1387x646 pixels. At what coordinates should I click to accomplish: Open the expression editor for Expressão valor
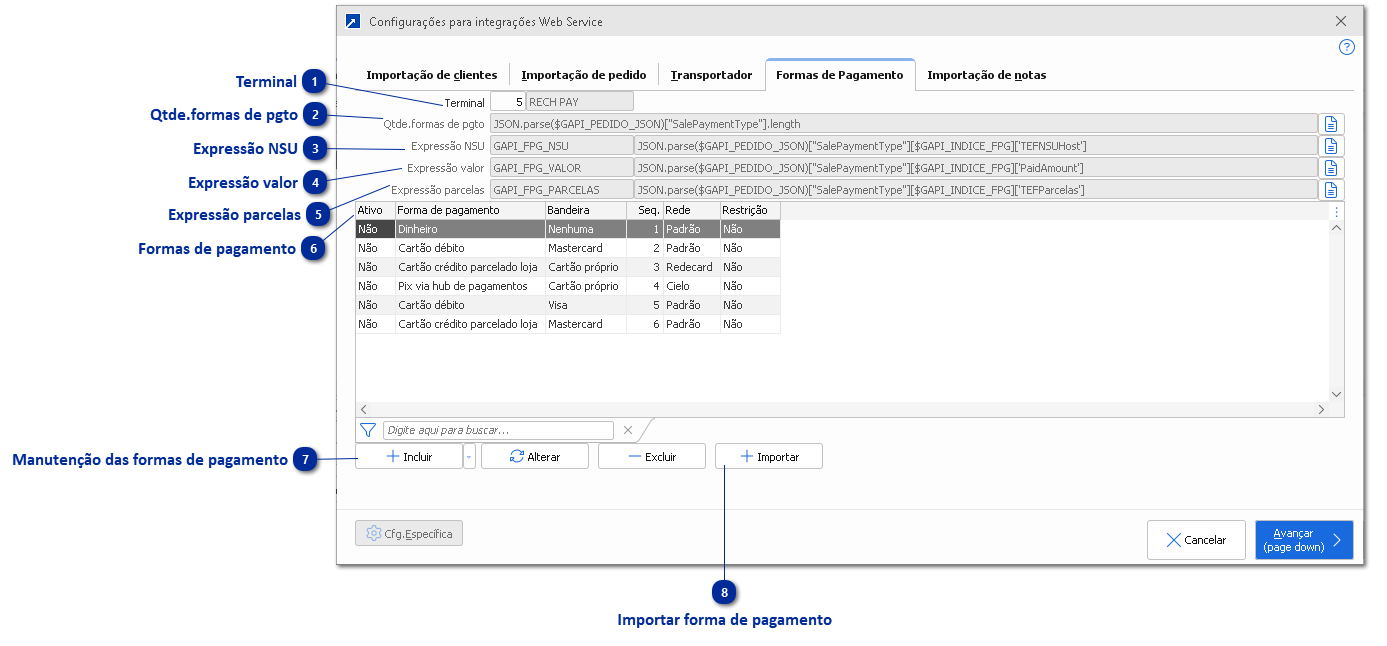pos(1331,167)
